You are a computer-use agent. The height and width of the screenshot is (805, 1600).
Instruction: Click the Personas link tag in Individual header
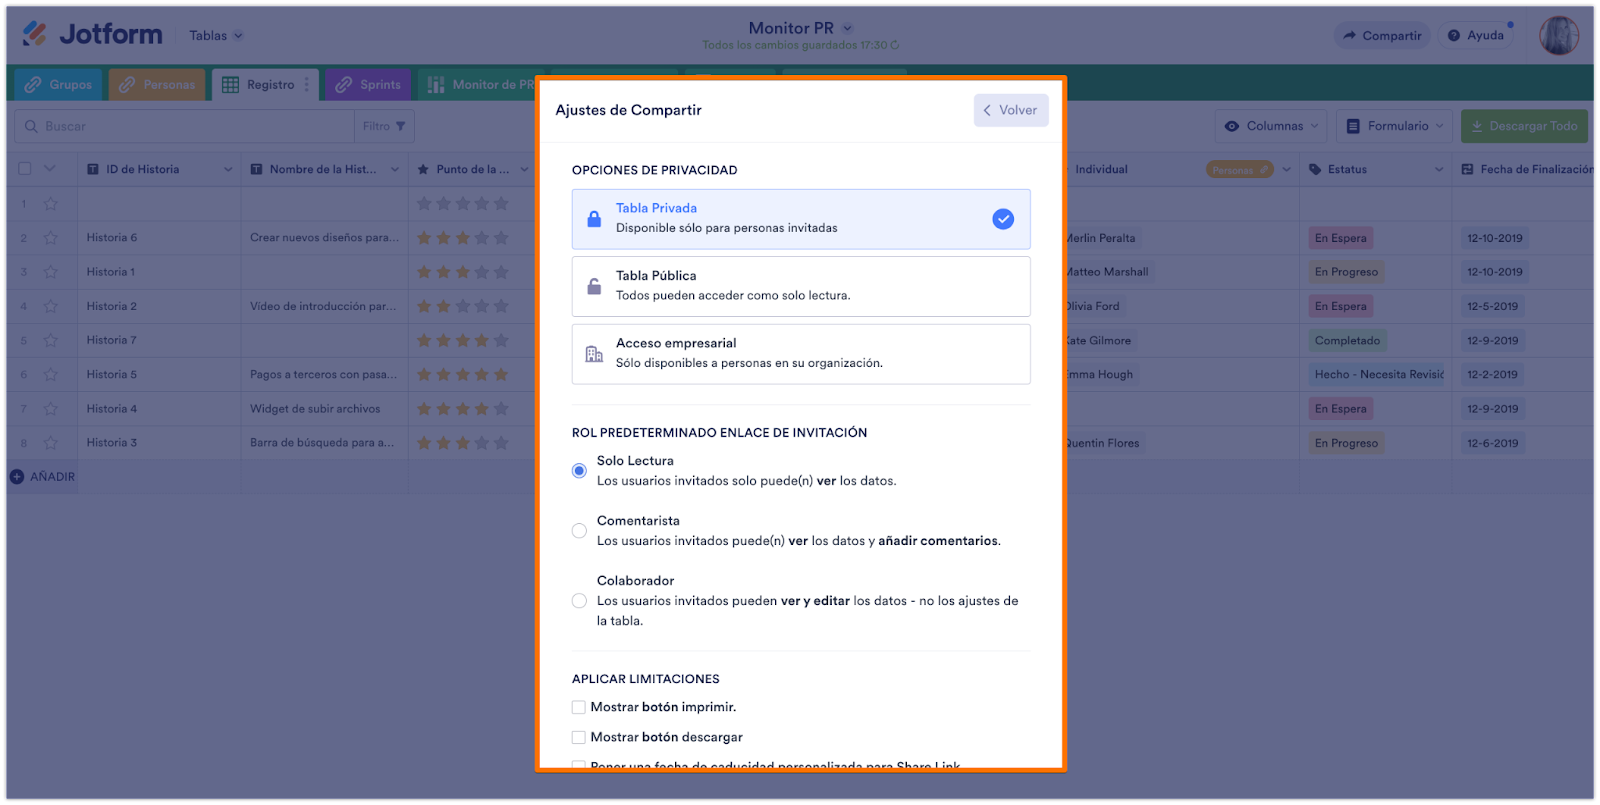click(1240, 170)
